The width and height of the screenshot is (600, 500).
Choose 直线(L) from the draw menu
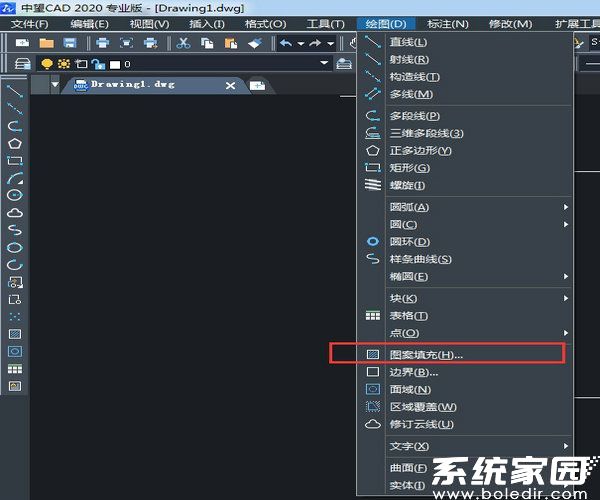click(465, 42)
